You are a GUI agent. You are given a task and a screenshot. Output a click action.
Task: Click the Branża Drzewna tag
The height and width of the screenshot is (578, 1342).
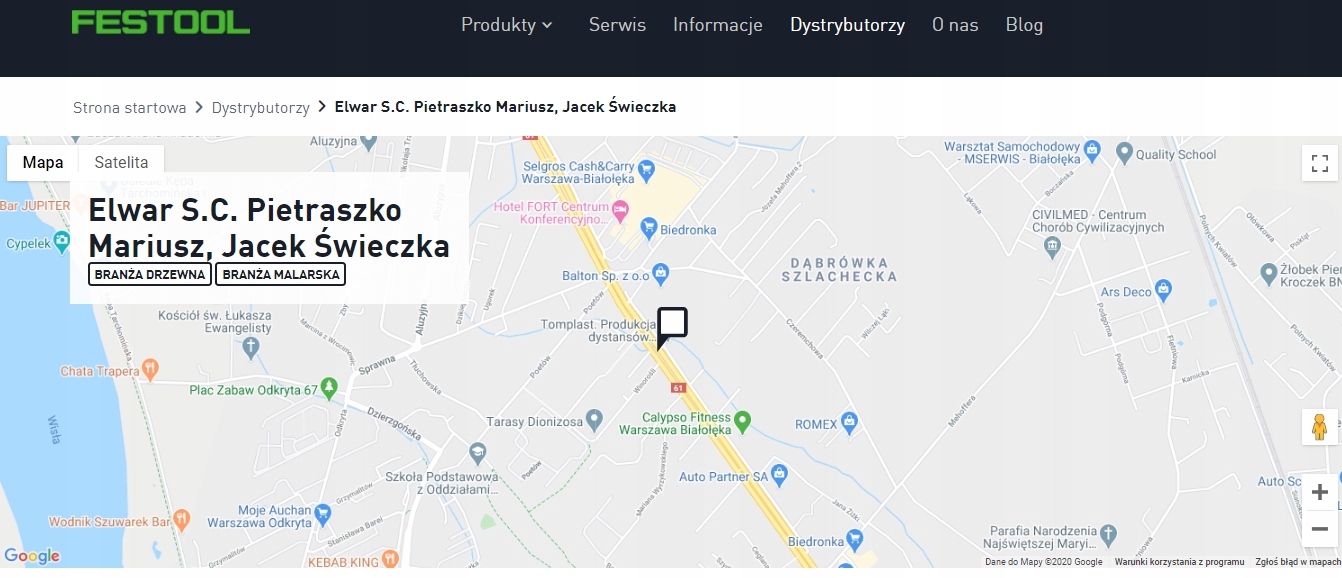click(150, 274)
